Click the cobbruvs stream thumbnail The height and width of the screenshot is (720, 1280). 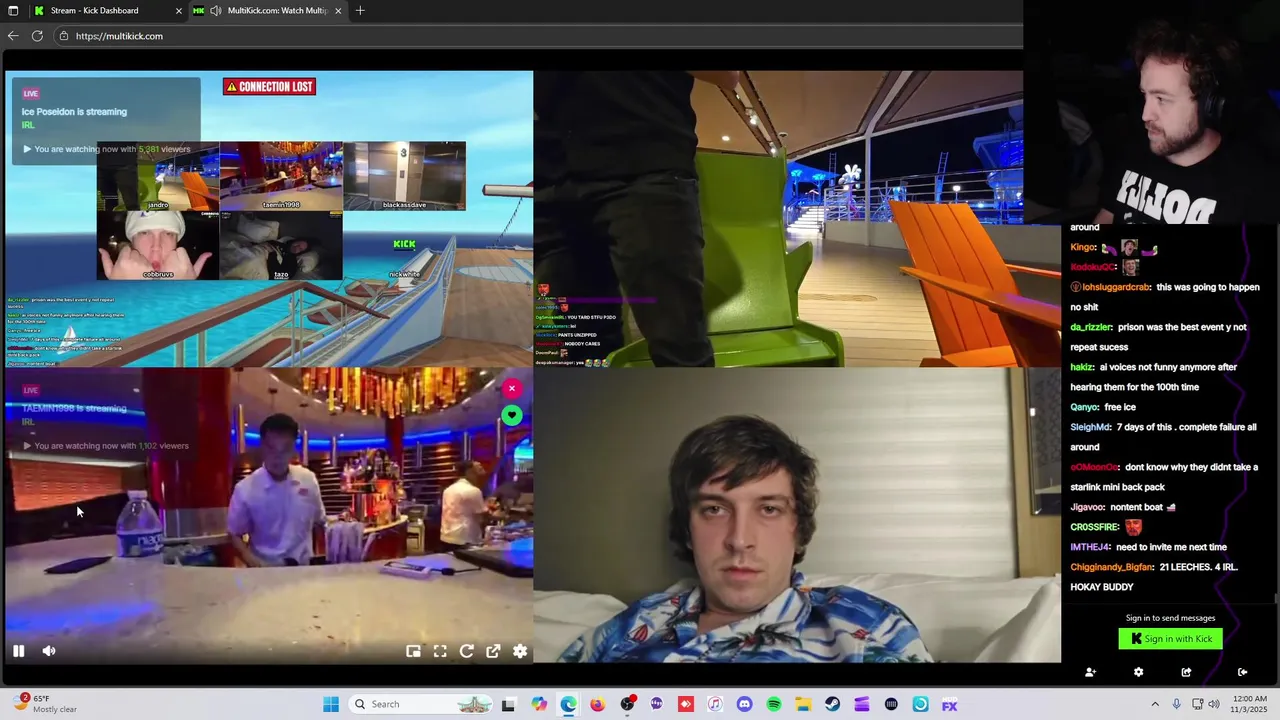158,245
